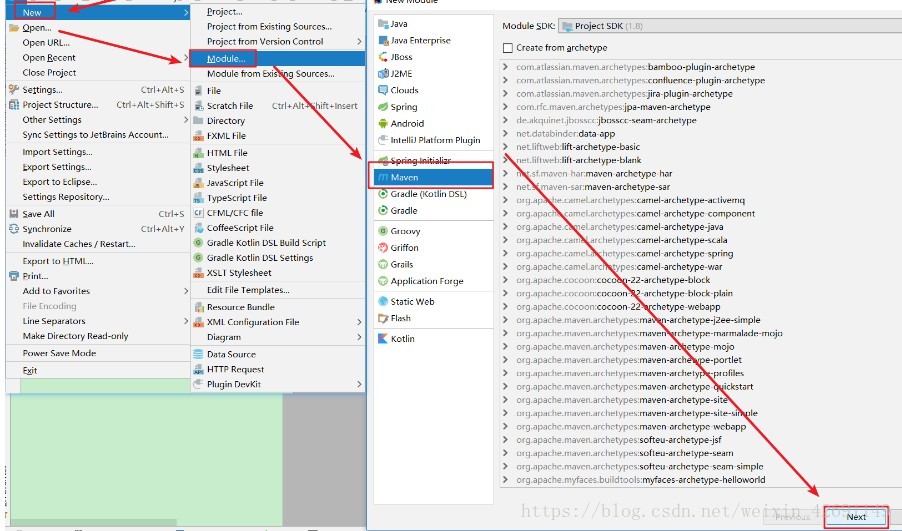Select Exit from File menu
The image size is (902, 531).
(x=98, y=370)
